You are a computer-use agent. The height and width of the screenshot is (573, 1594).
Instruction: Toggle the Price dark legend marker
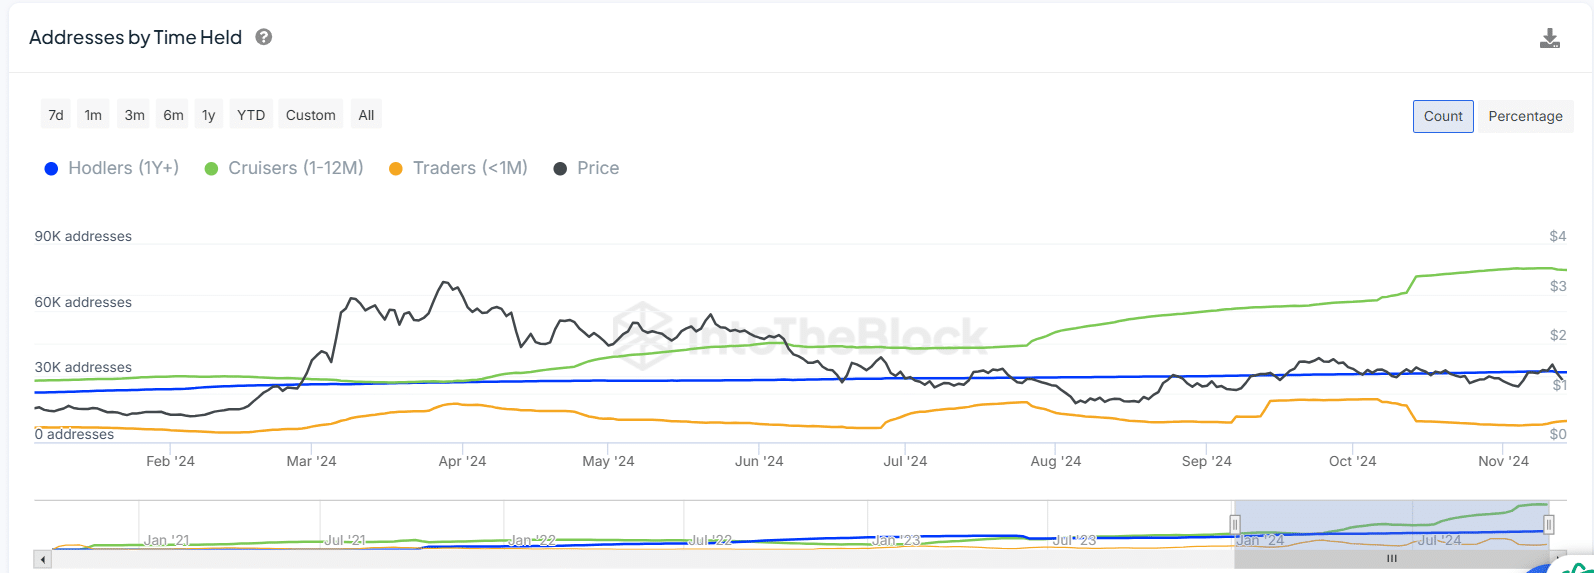click(560, 169)
